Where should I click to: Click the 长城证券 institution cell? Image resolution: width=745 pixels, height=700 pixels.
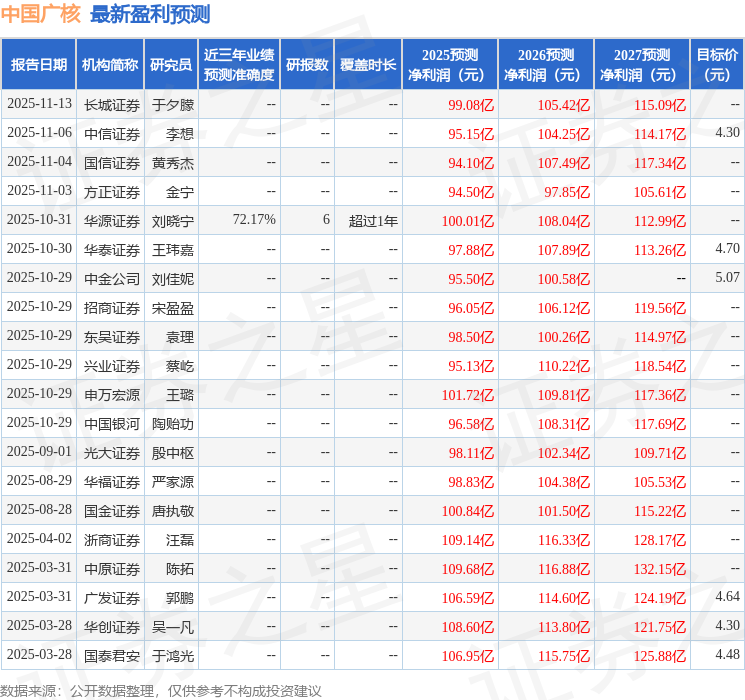pyautogui.click(x=112, y=105)
